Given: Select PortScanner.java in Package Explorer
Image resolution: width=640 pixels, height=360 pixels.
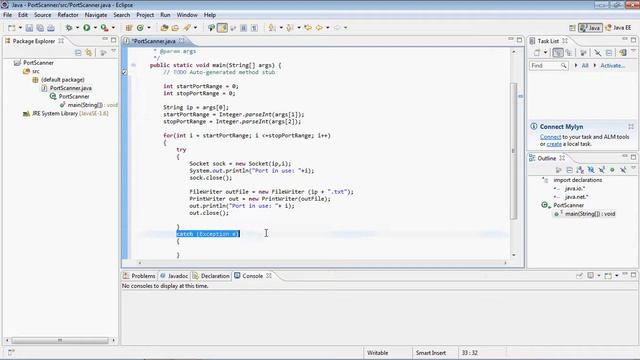Looking at the screenshot, I should coord(66,88).
